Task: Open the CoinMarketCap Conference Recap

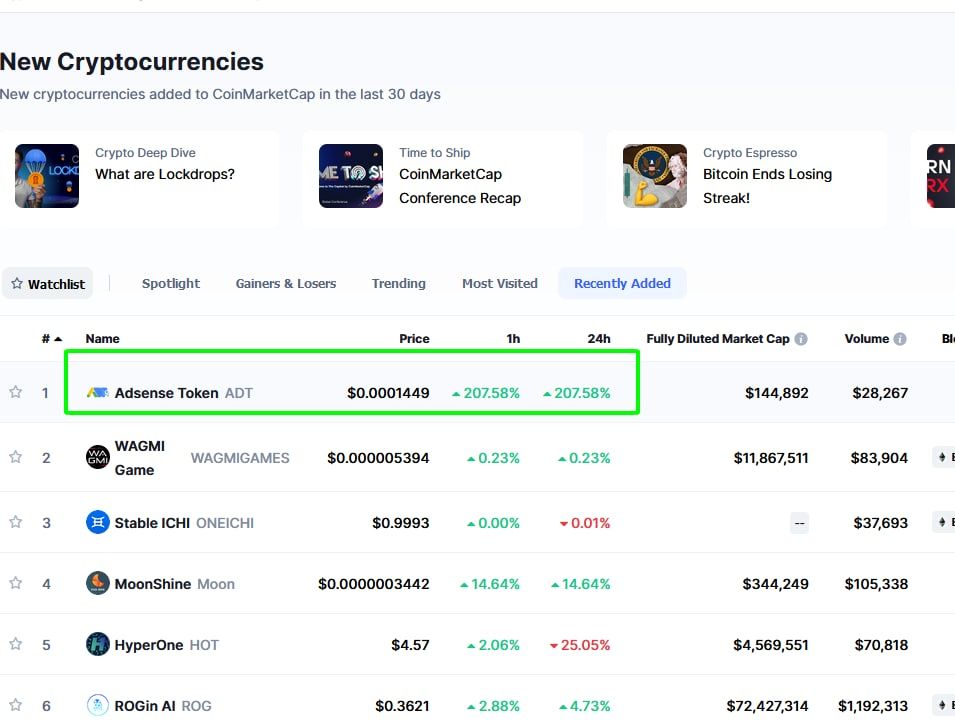Action: [460, 186]
